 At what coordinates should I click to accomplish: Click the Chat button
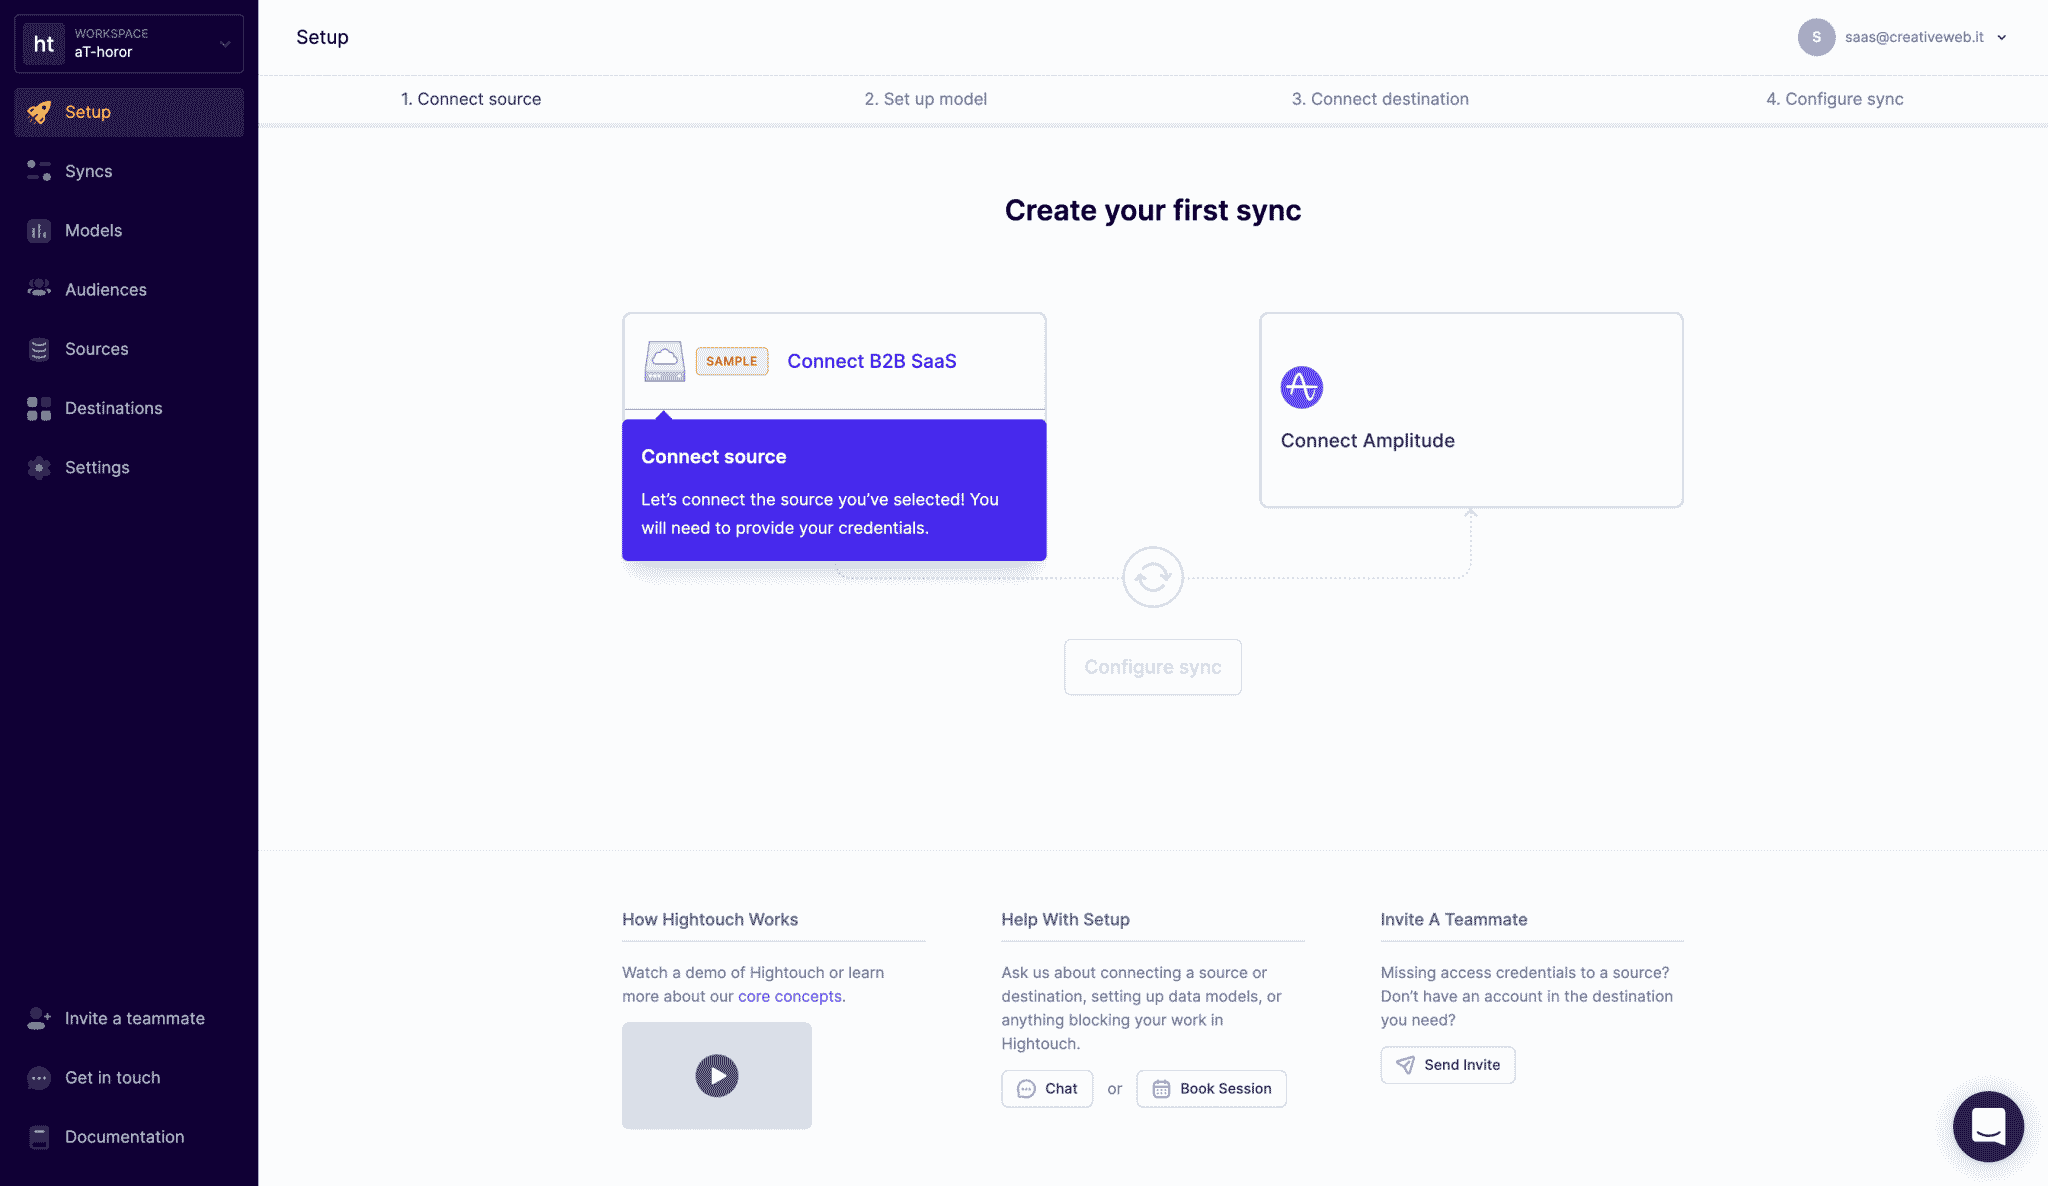1047,1089
